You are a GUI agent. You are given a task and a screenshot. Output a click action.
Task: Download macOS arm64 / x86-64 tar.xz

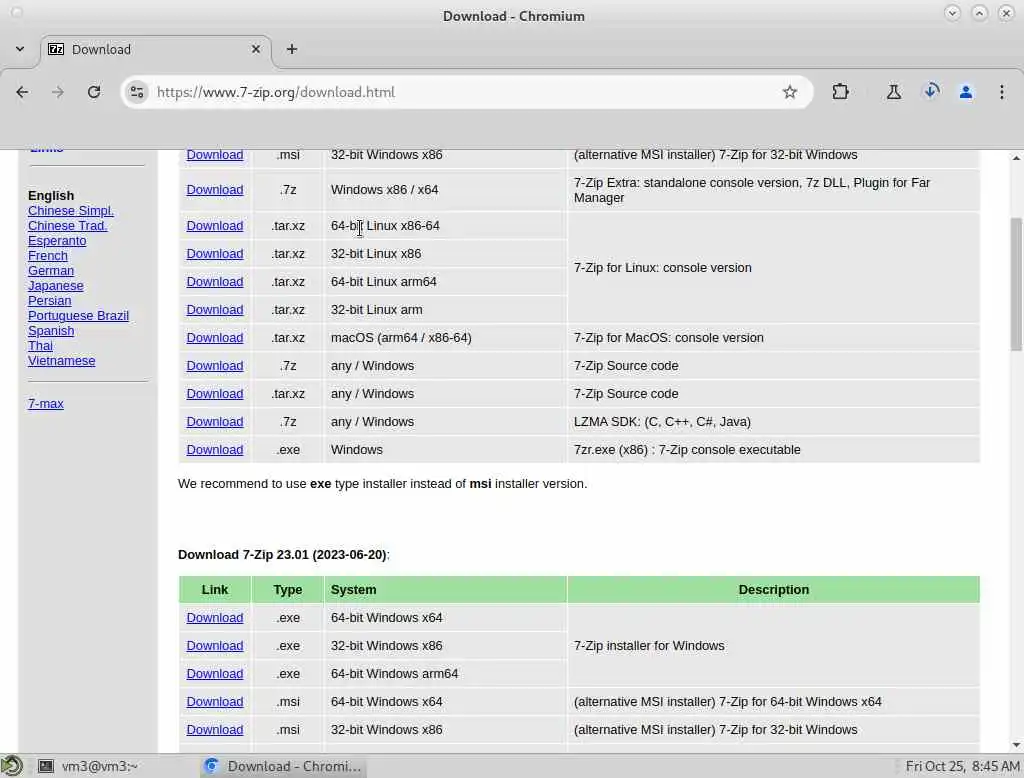pyautogui.click(x=215, y=338)
